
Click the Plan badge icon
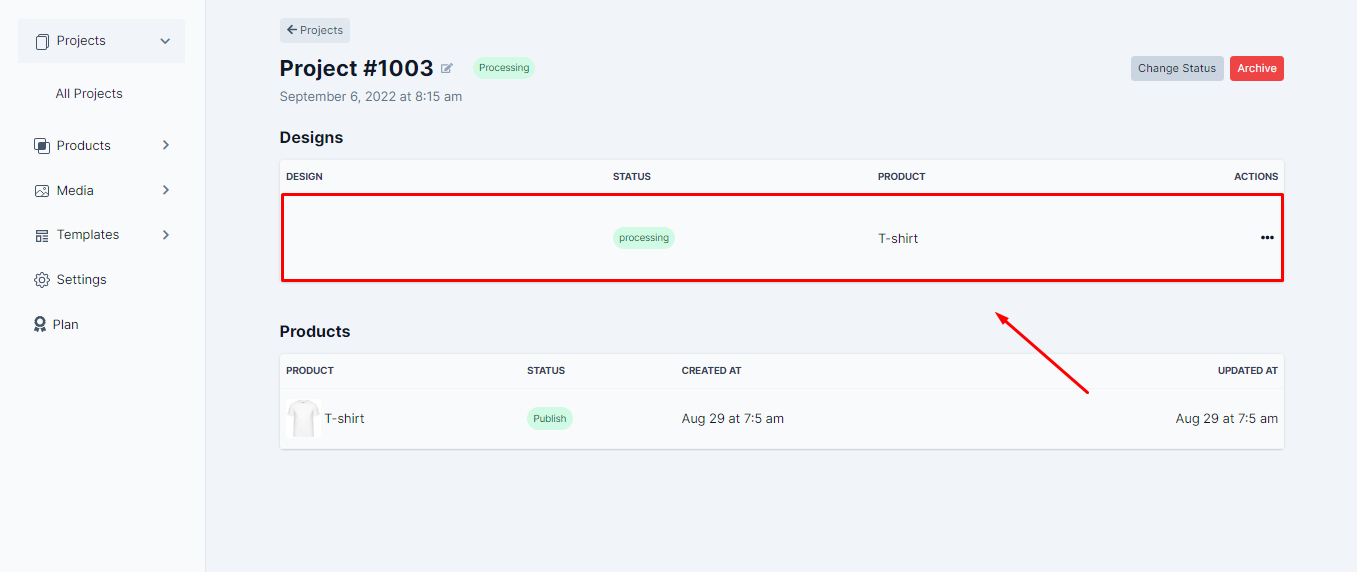click(40, 324)
